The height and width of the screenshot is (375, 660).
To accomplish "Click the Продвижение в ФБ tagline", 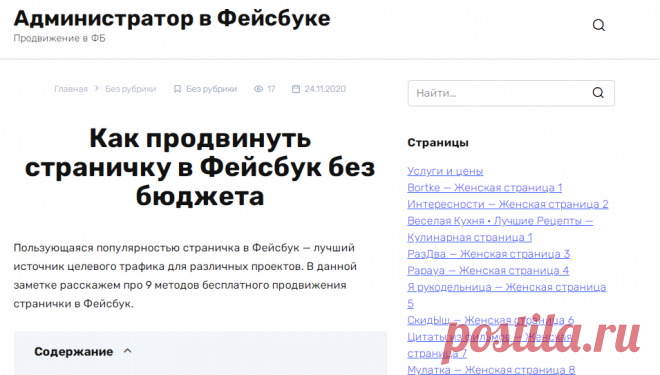I will pos(59,38).
